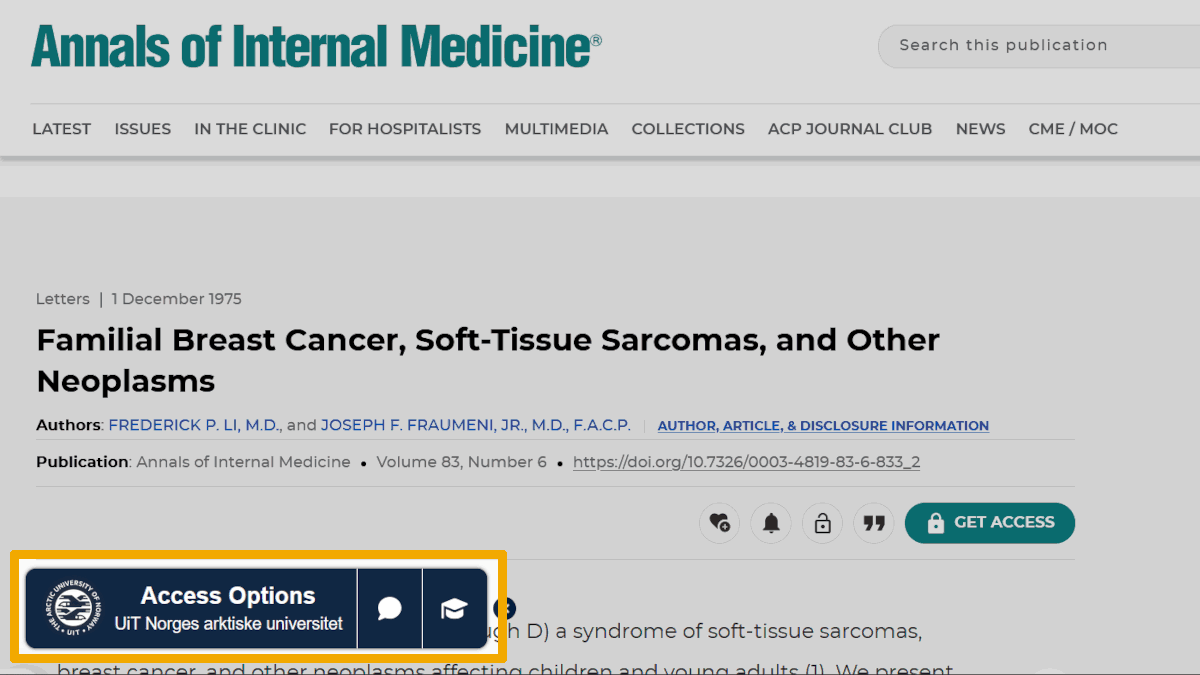Open author Frederick P. Li link
1200x675 pixels.
194,425
